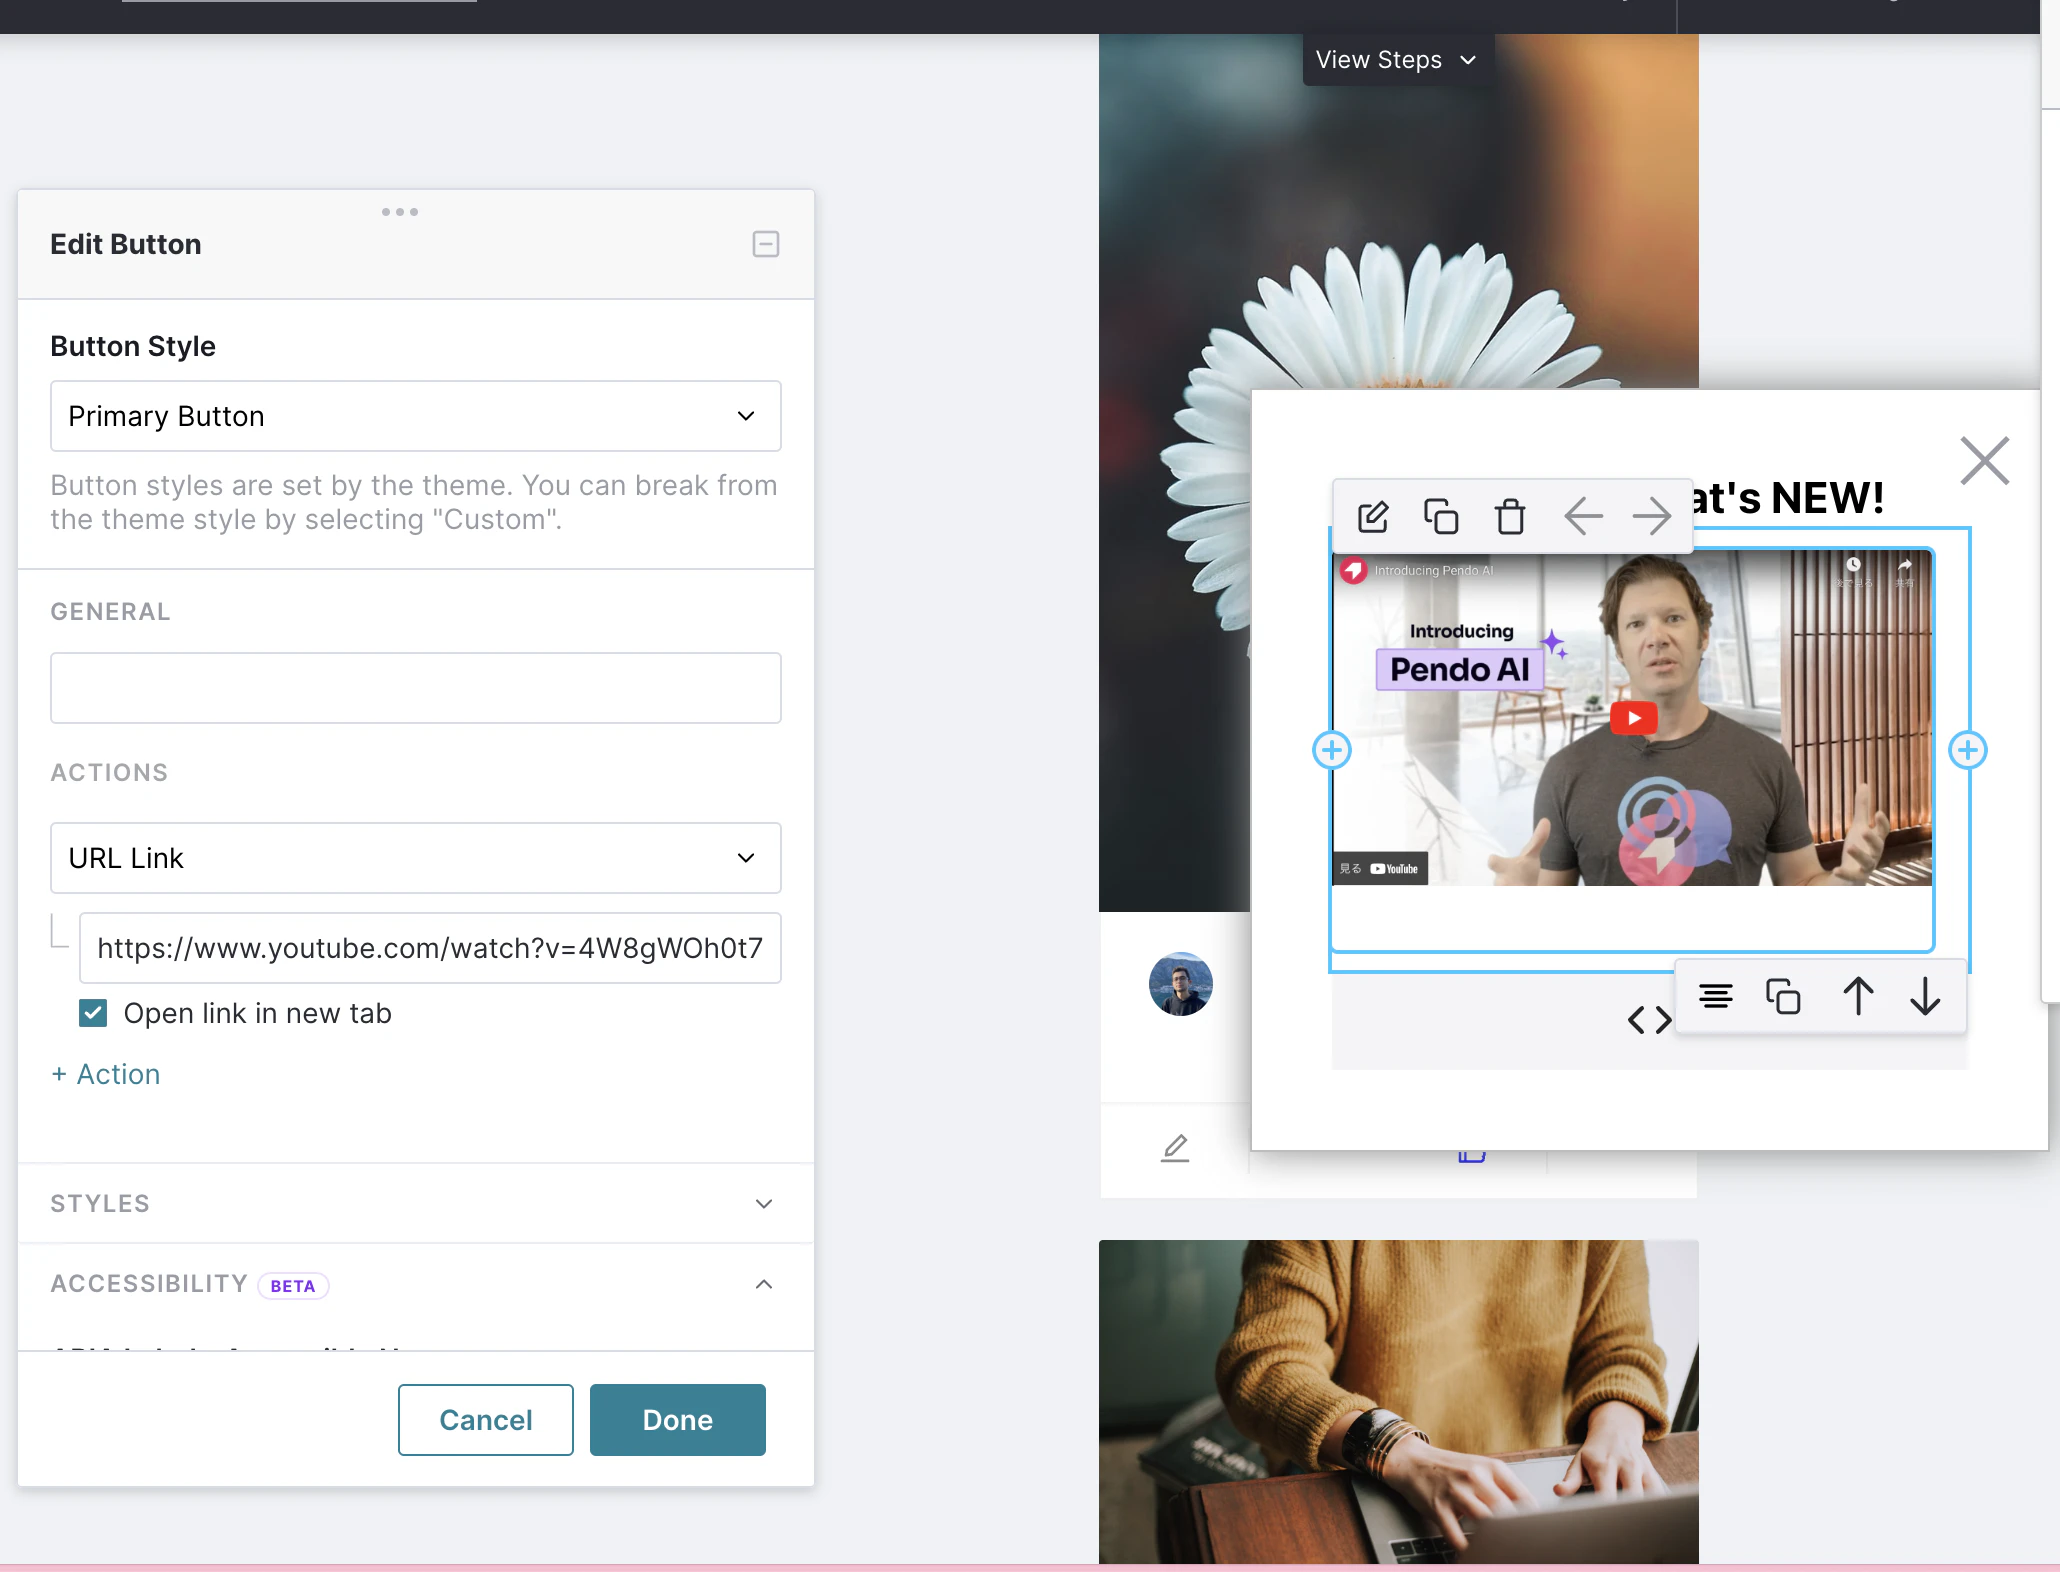
Task: Click the Cancel button
Action: click(x=486, y=1420)
